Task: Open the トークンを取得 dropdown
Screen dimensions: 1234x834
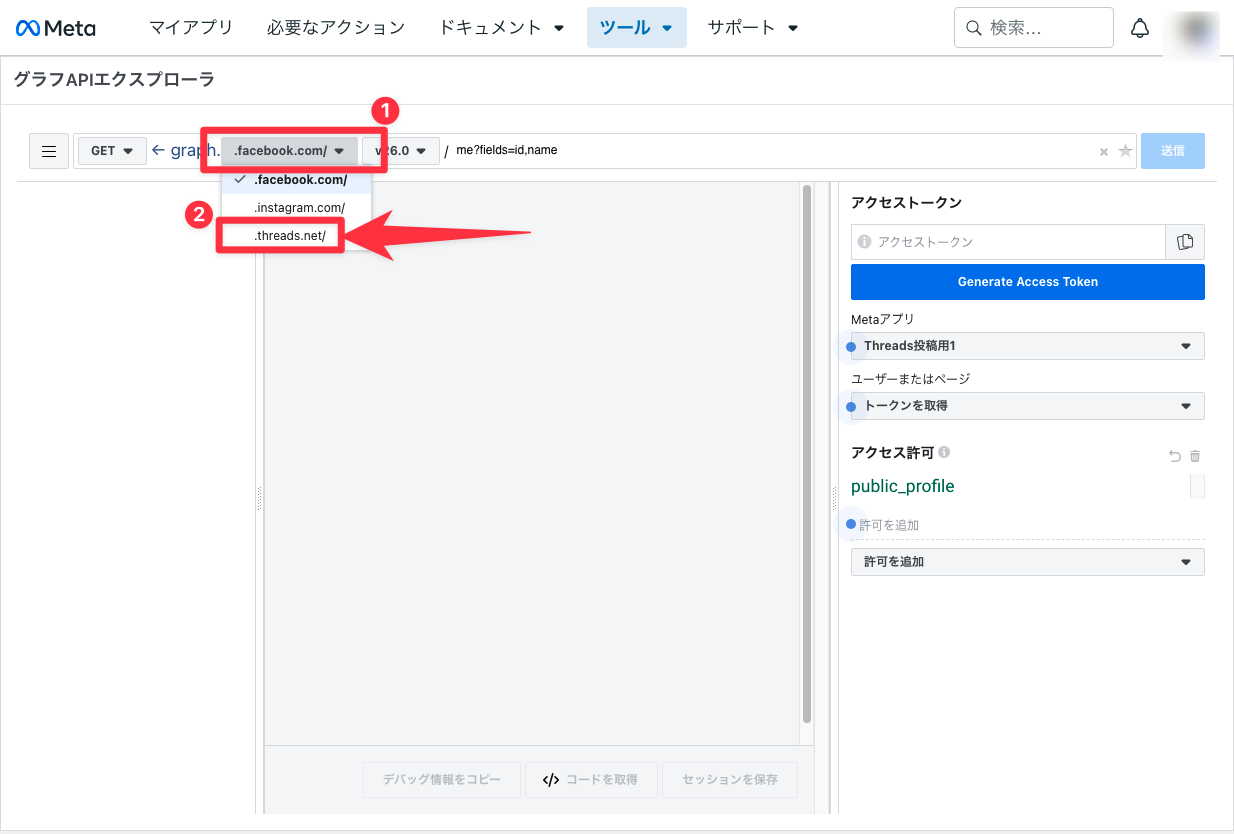Action: 1028,406
